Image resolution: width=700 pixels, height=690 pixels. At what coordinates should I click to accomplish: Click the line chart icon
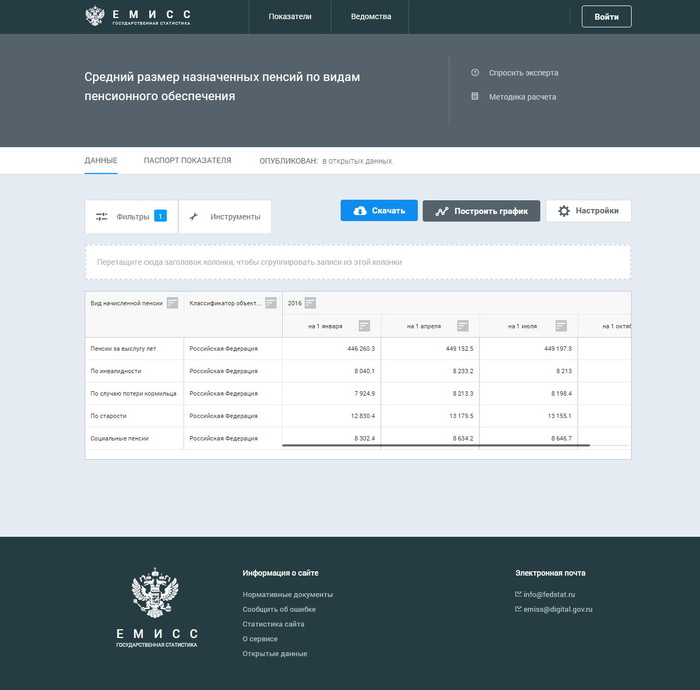coord(442,211)
